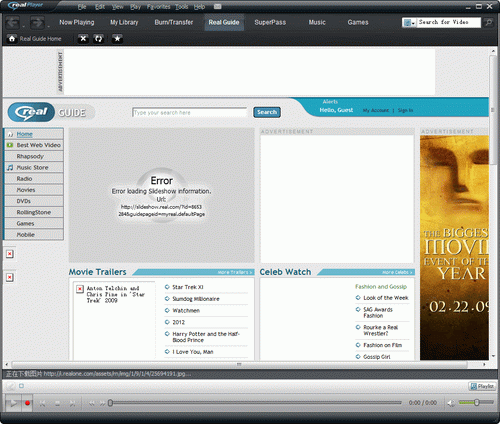500x424 pixels.
Task: Stop page loading with the X toolbar icon
Action: click(83, 39)
